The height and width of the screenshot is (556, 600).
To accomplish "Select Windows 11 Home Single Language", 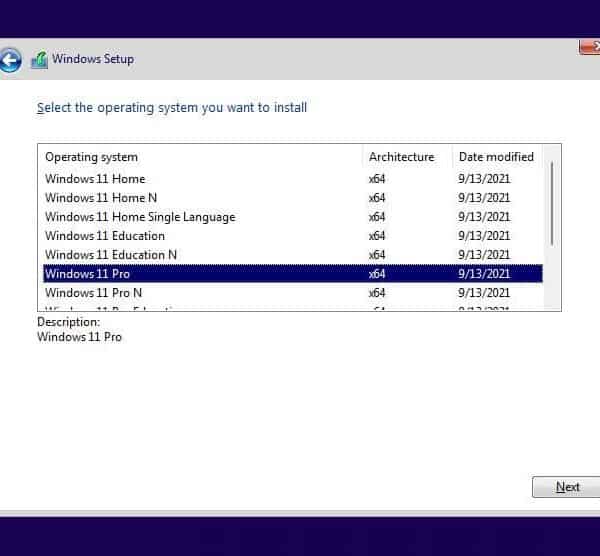I will [x=293, y=217].
